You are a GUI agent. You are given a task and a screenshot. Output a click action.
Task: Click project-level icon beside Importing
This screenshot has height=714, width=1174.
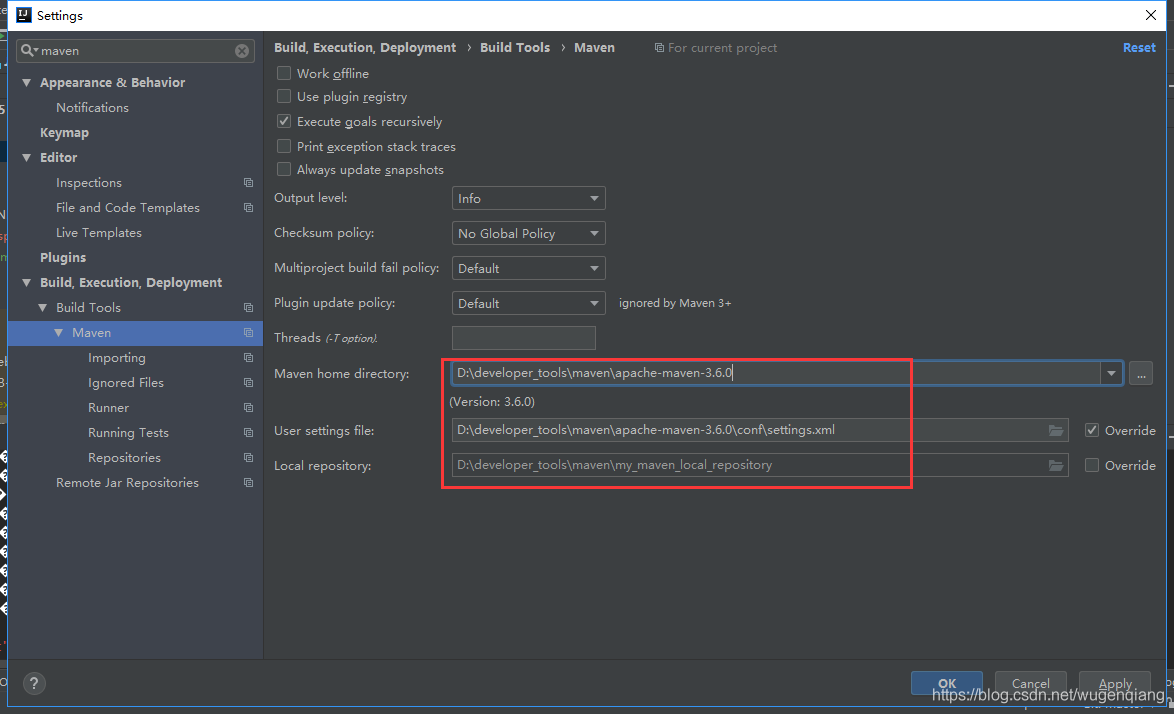(x=249, y=358)
